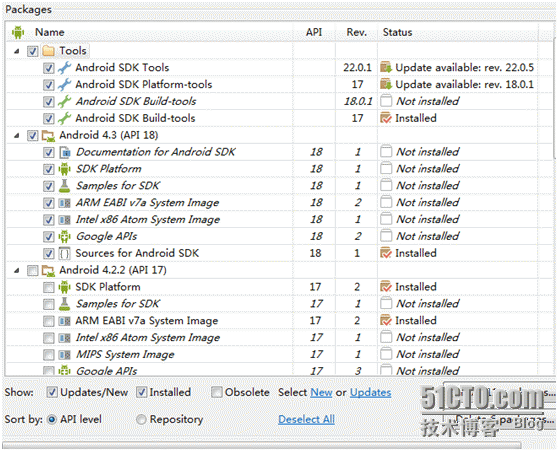Click the Deselect All link
Screen dimensions: 558x451
tap(306, 420)
